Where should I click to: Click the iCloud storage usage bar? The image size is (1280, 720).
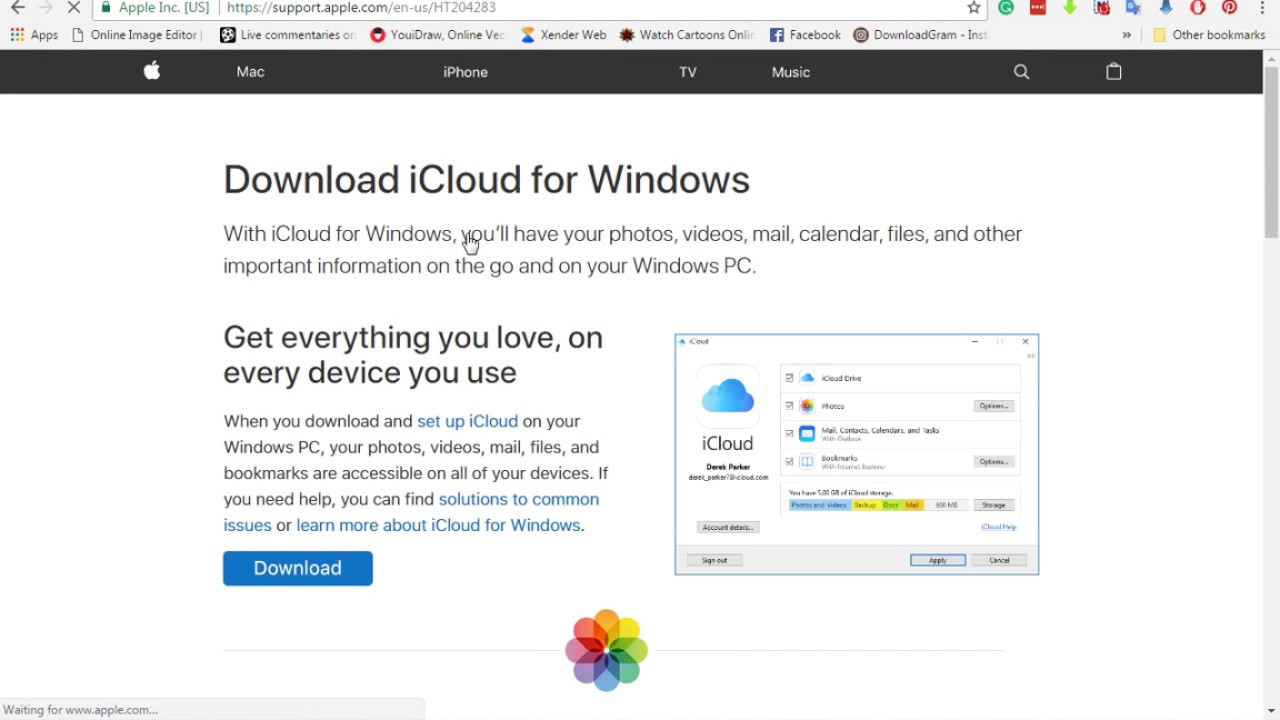(x=878, y=505)
